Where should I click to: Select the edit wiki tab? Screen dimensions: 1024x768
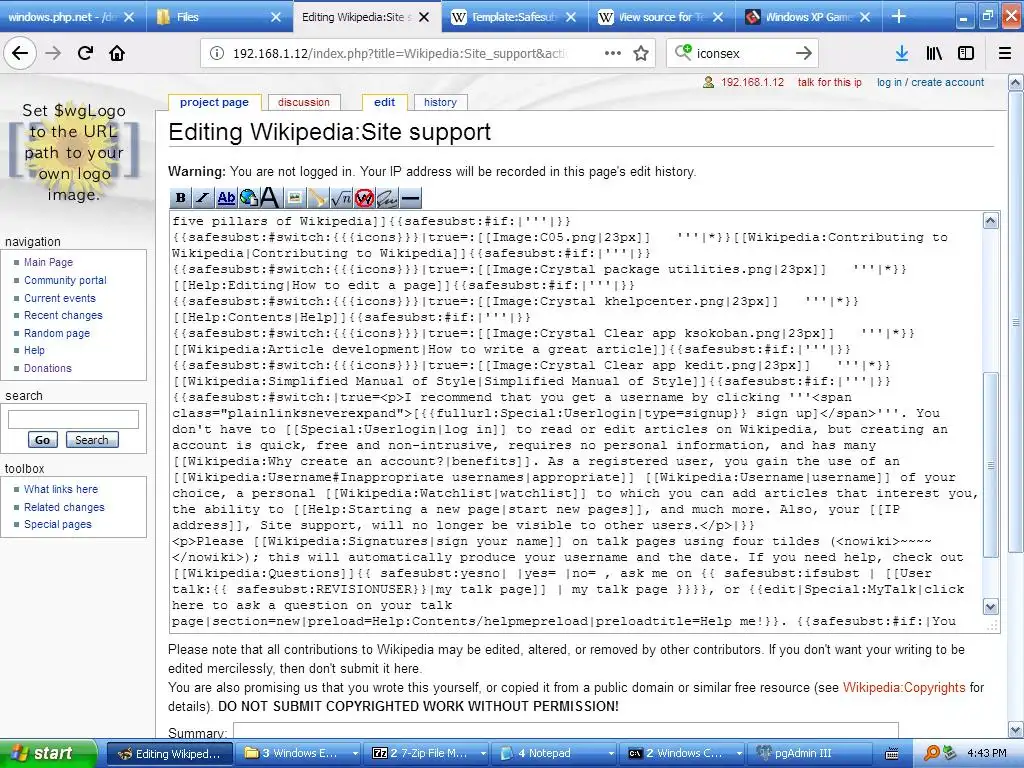coord(384,103)
